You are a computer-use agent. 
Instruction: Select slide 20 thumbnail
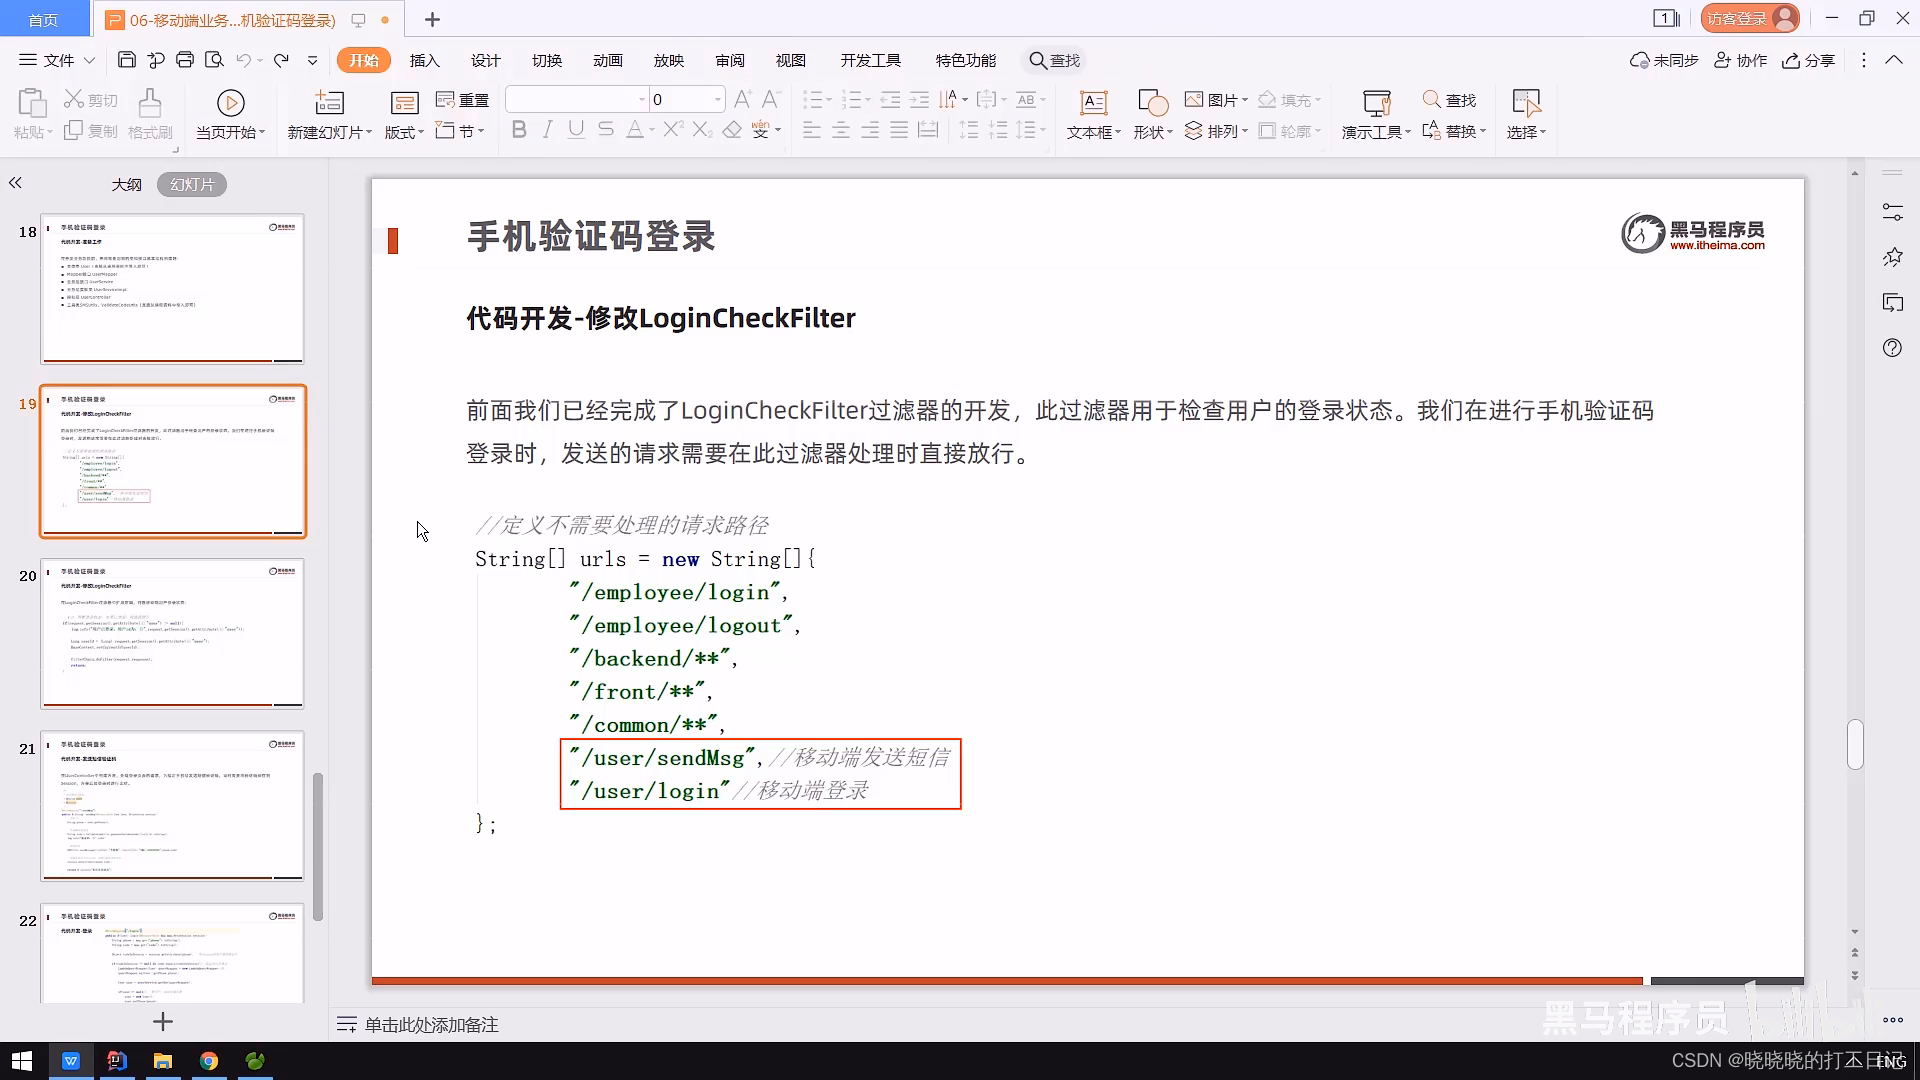coord(172,633)
